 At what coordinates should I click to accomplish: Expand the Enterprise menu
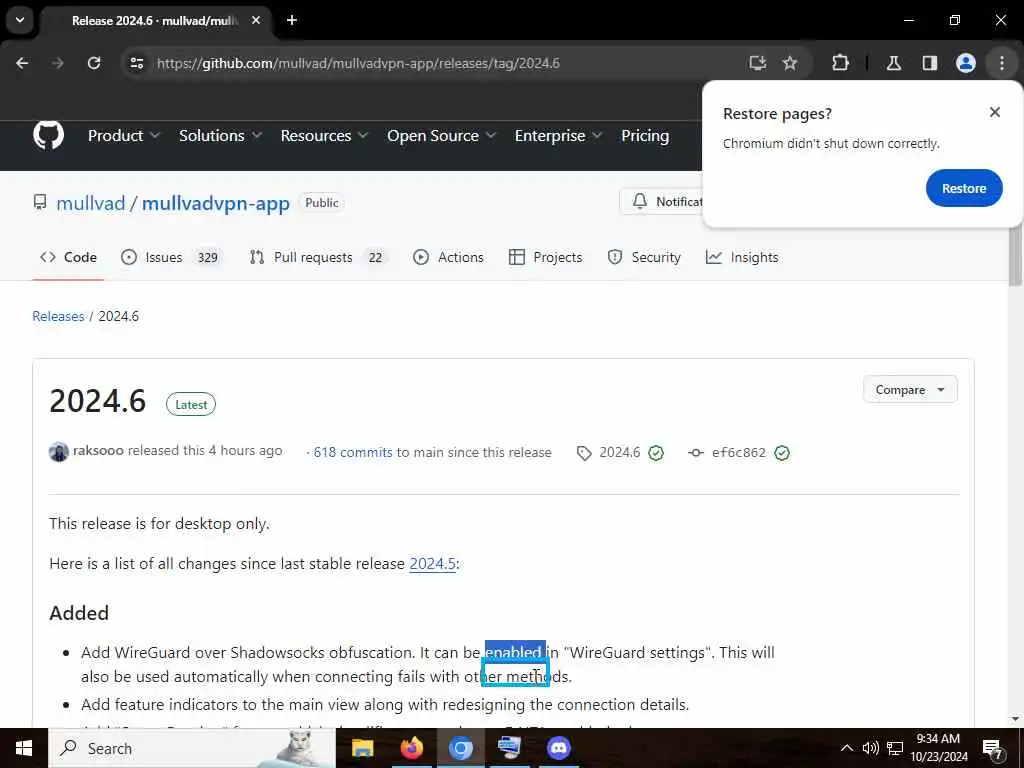click(x=558, y=135)
